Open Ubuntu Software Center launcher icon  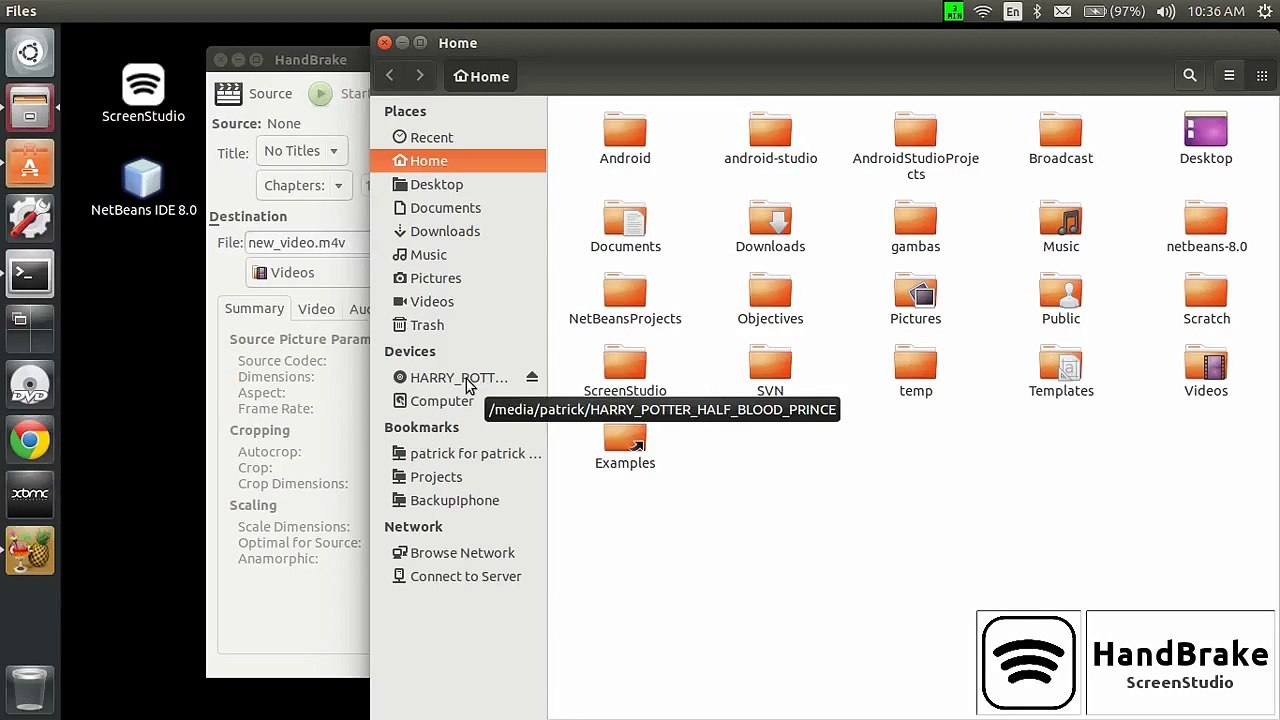(x=30, y=163)
